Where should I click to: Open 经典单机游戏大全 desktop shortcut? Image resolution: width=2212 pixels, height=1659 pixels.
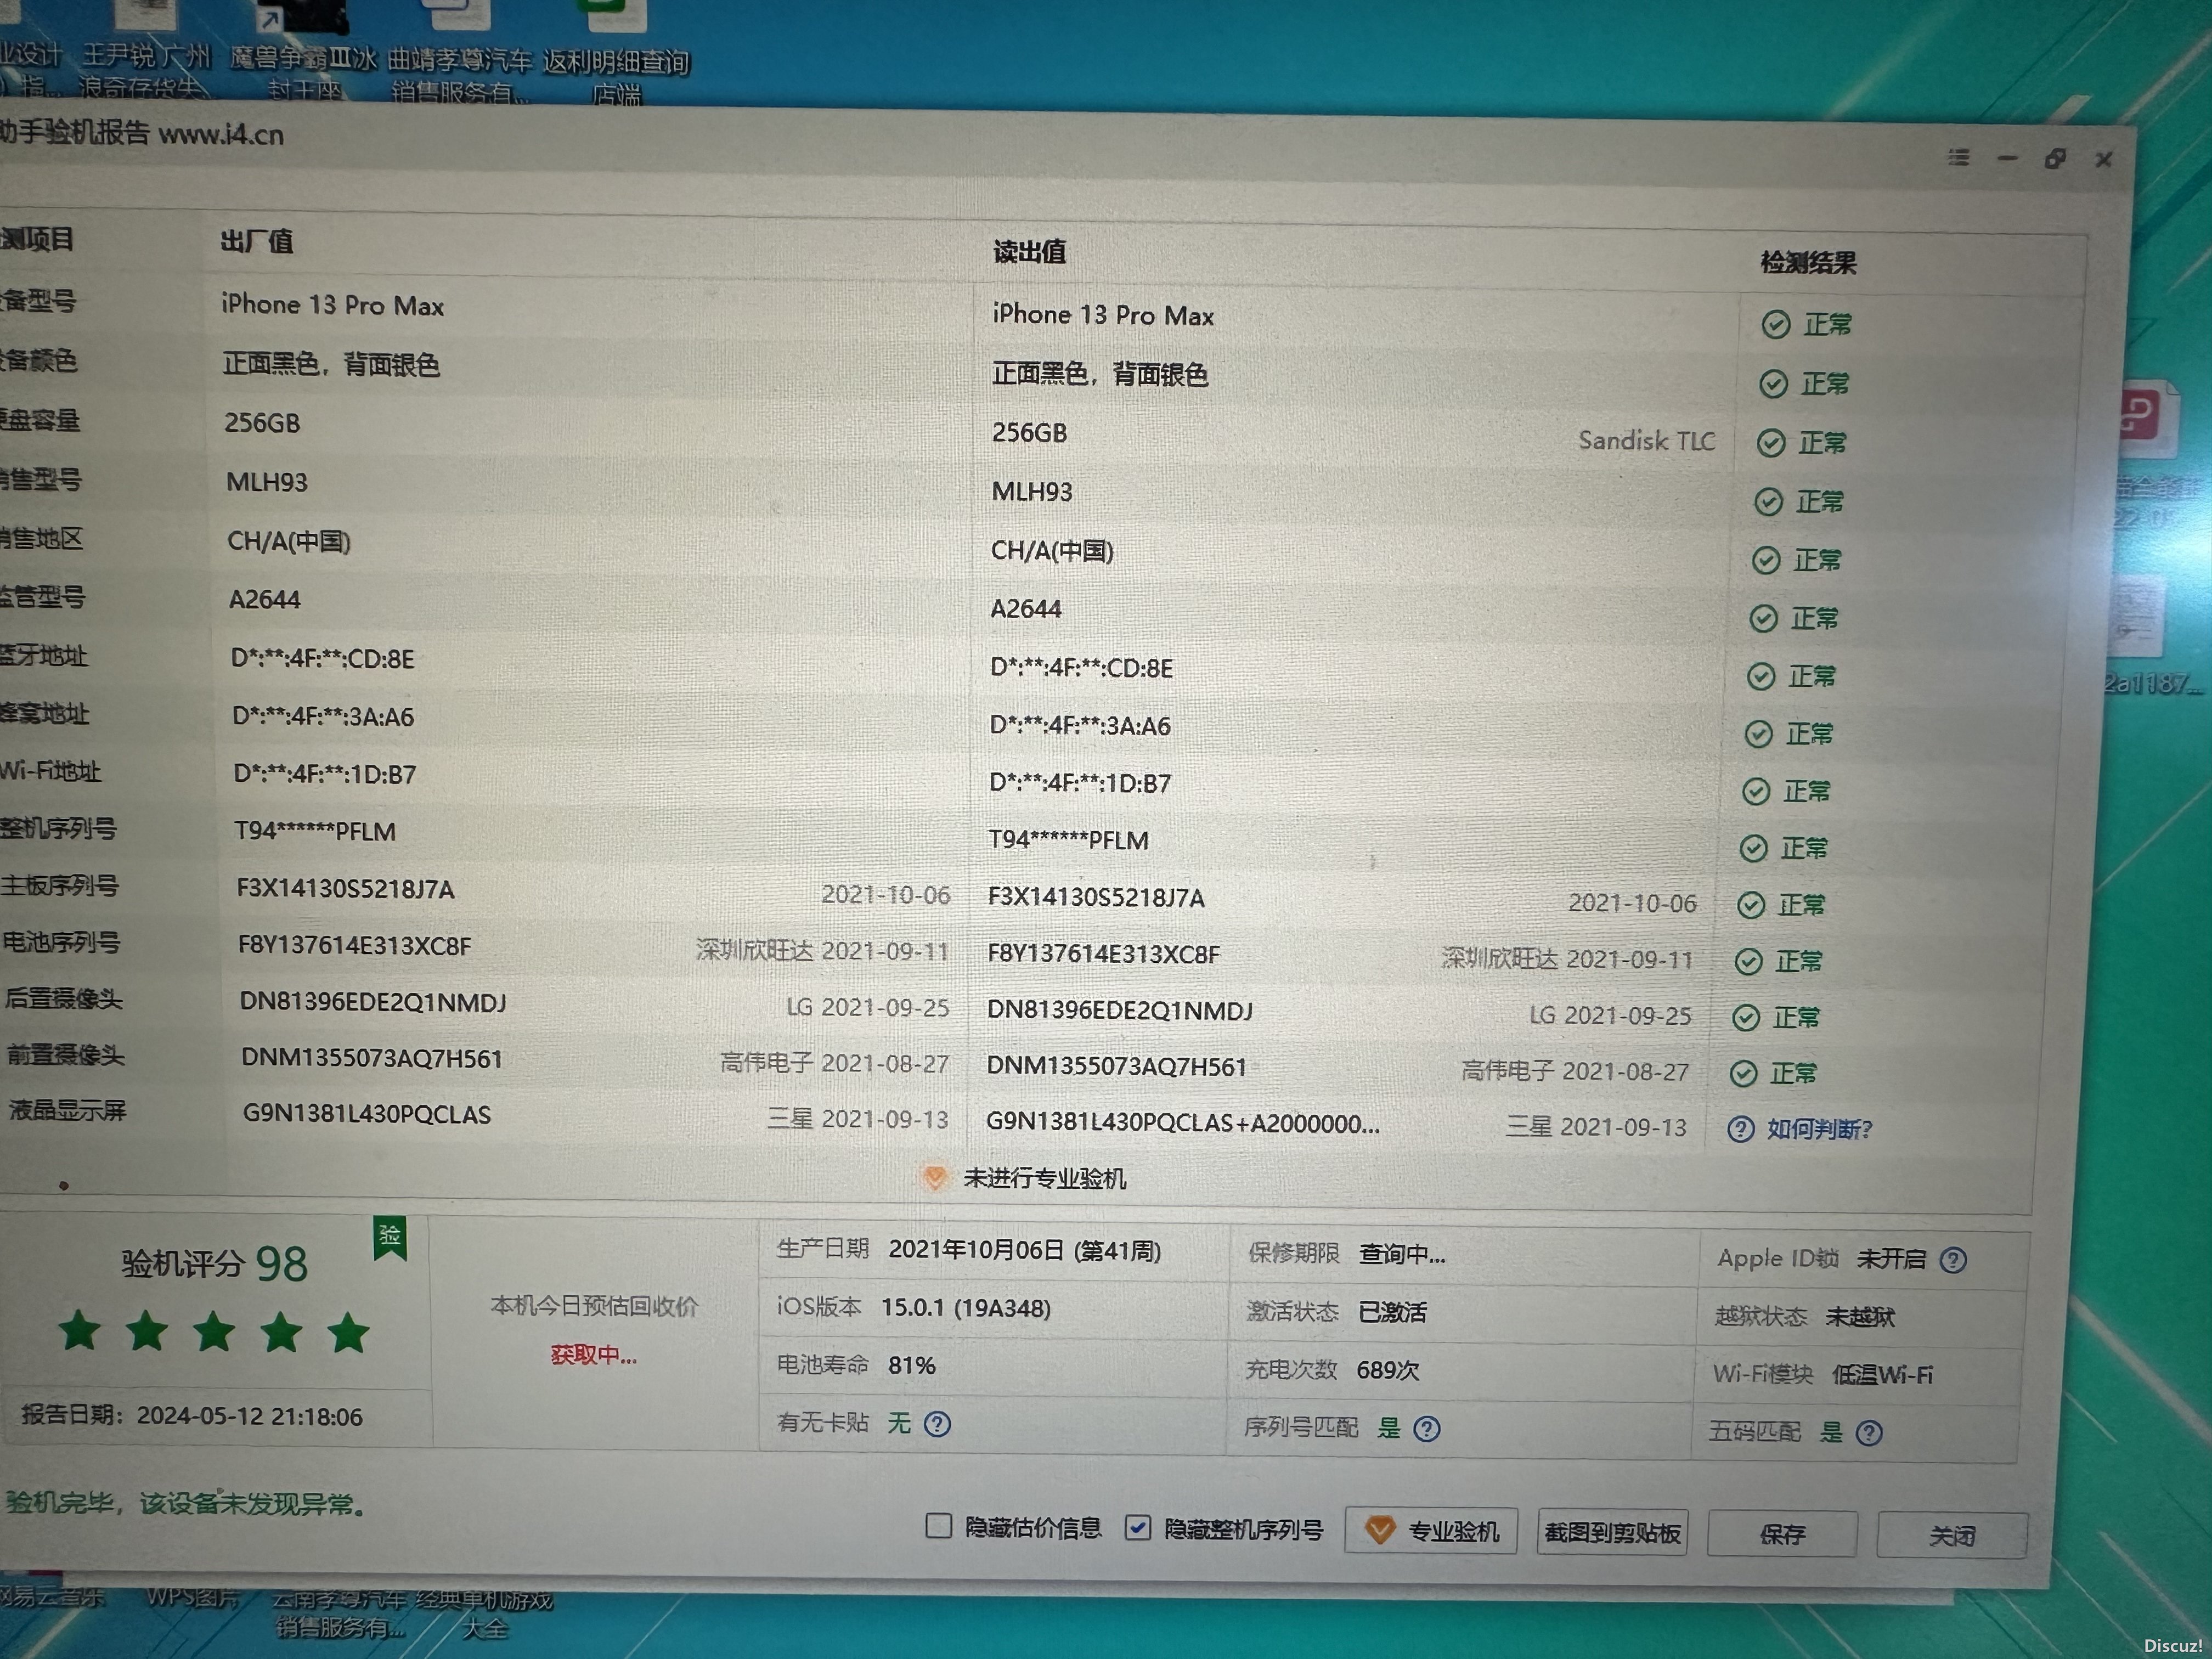point(484,1613)
